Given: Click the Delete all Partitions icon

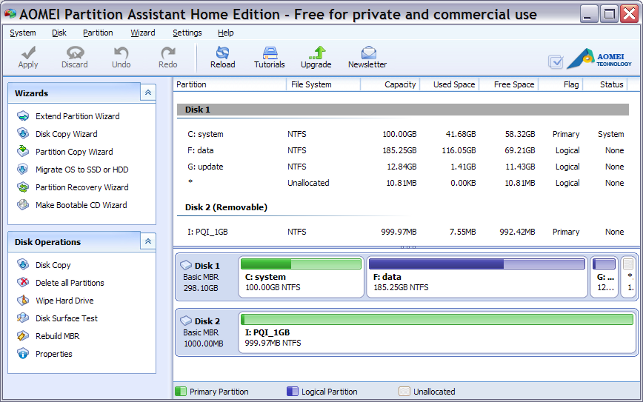Looking at the screenshot, I should (23, 283).
